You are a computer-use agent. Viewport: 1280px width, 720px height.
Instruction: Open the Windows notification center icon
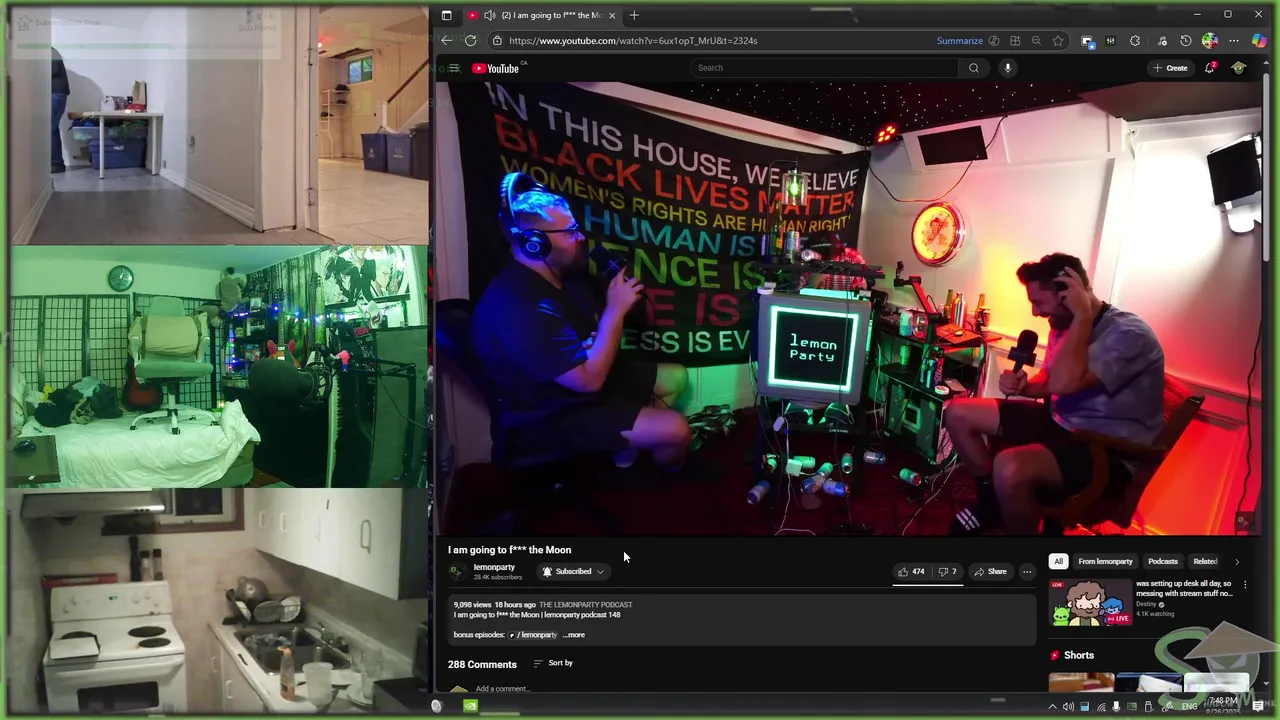pyautogui.click(x=1258, y=707)
